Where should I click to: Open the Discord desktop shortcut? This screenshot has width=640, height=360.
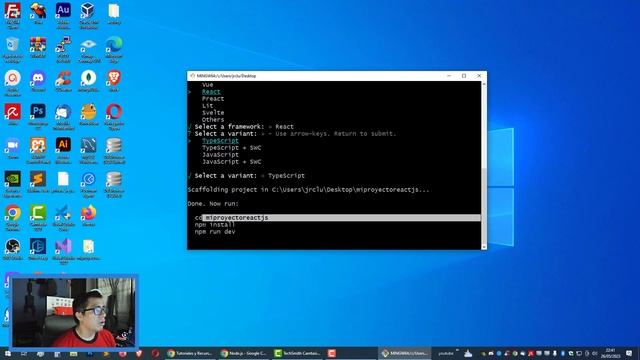point(38,78)
